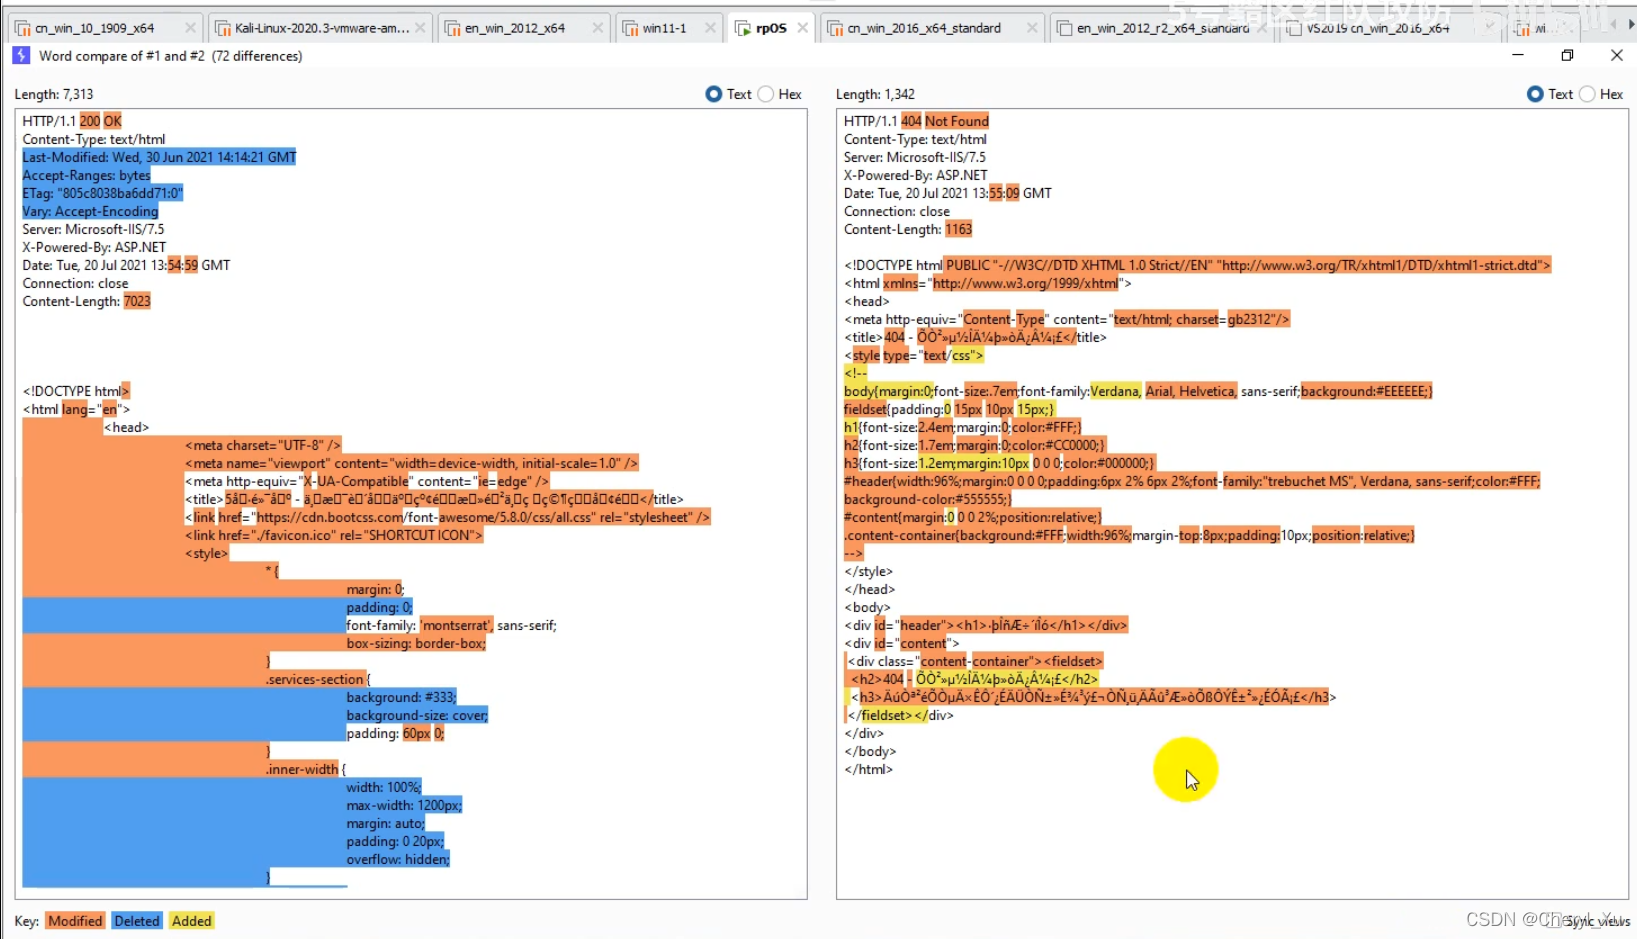
Task: Switch left pane to Hex view
Action: click(766, 94)
